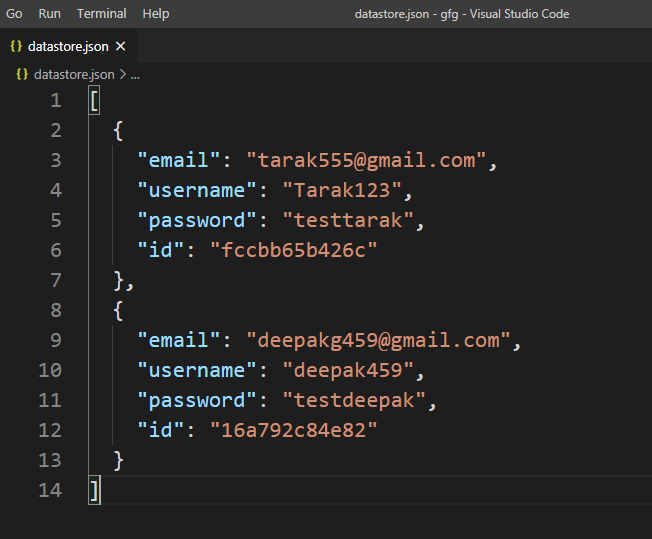The image size is (652, 539).
Task: Click datastore.json in the breadcrumb bar
Action: 74,74
